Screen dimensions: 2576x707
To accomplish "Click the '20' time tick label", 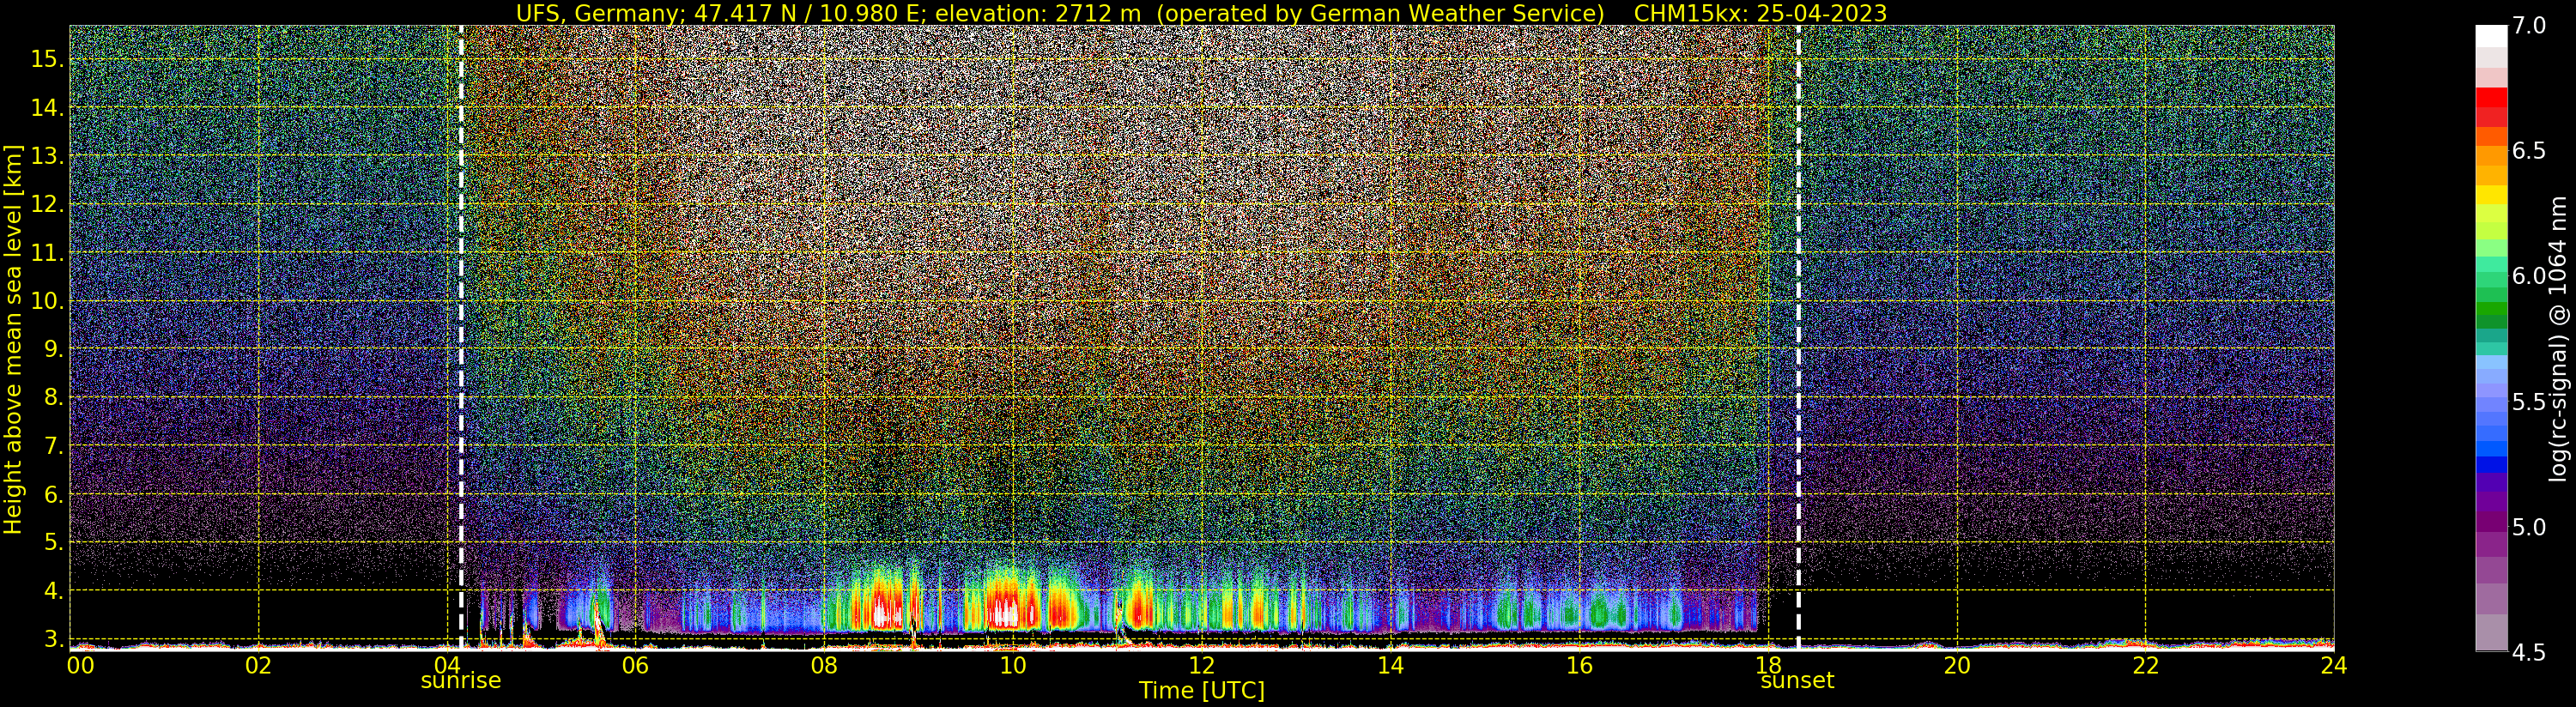I will (1957, 665).
